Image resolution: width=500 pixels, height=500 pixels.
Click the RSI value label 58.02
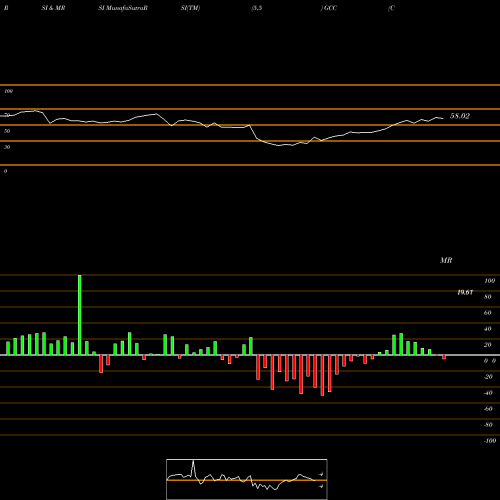point(460,116)
